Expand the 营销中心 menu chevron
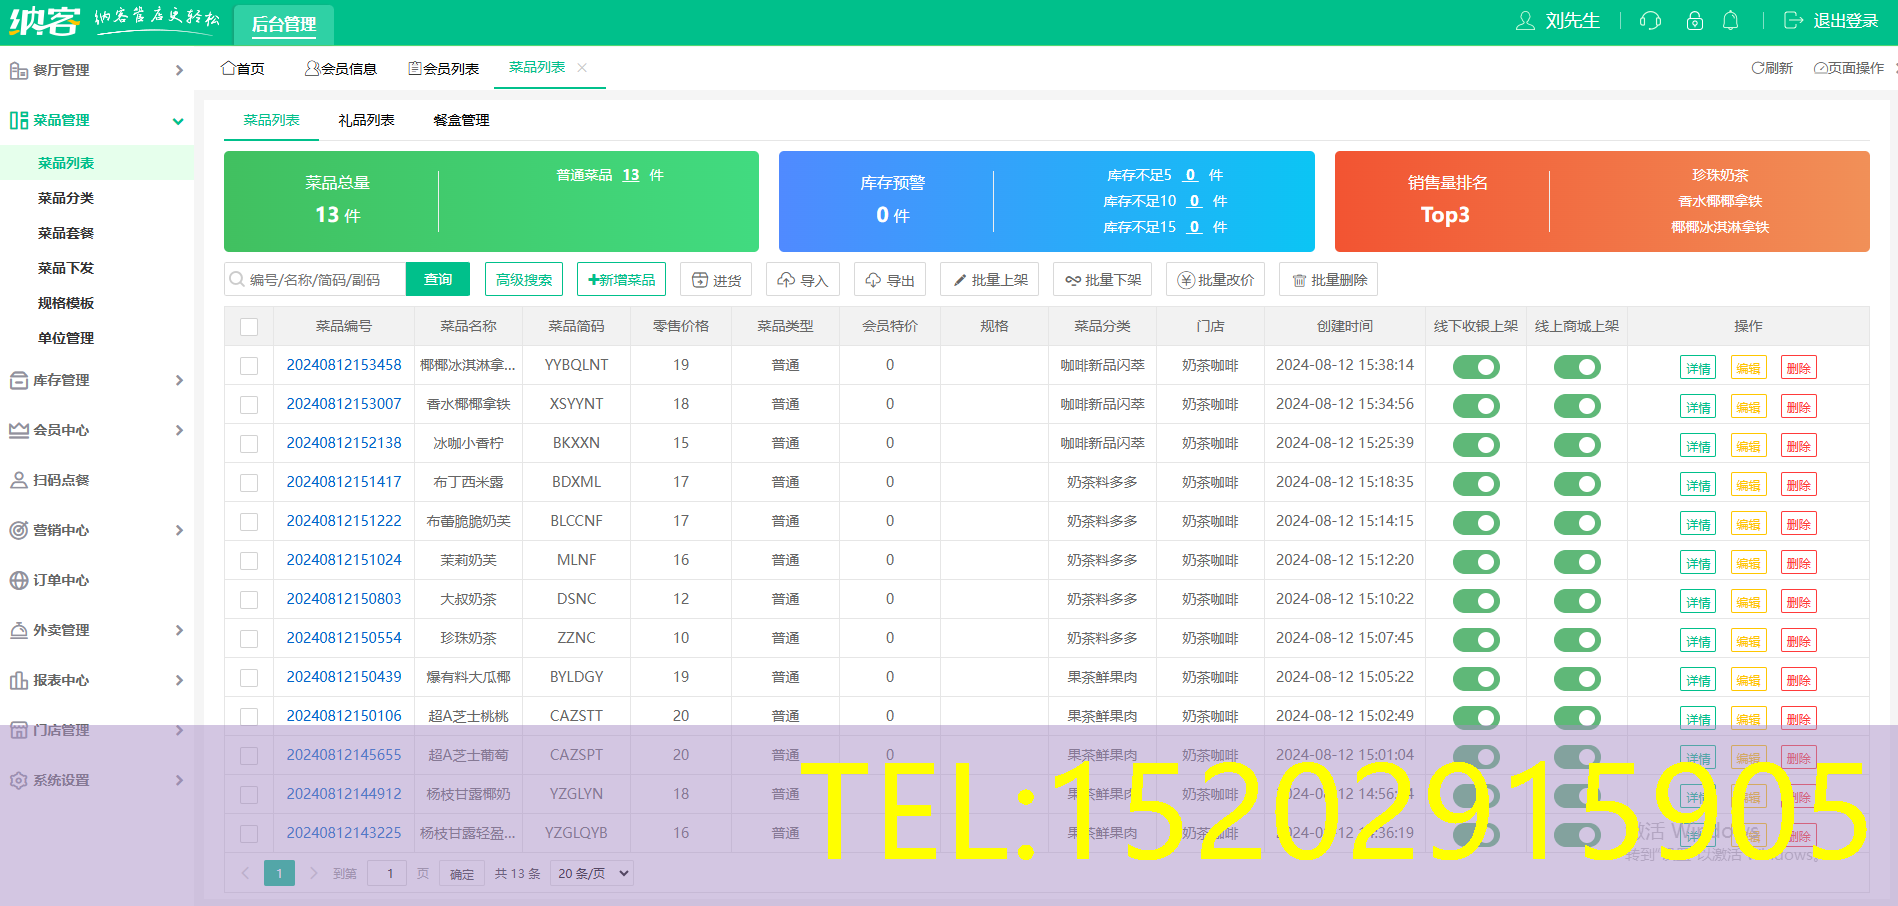1898x906 pixels. (x=179, y=530)
